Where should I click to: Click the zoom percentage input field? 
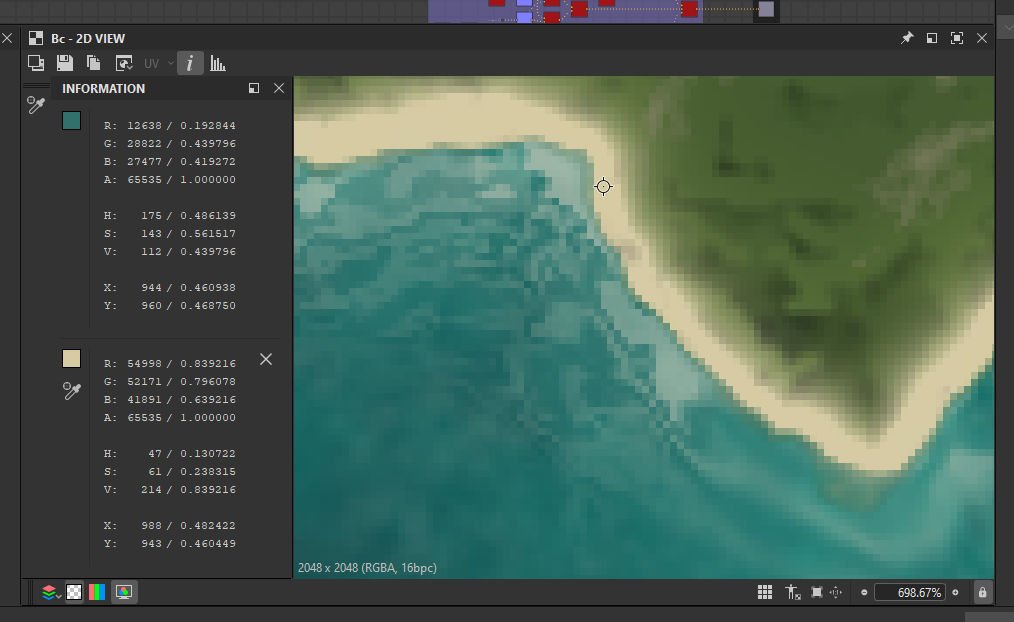coord(910,592)
